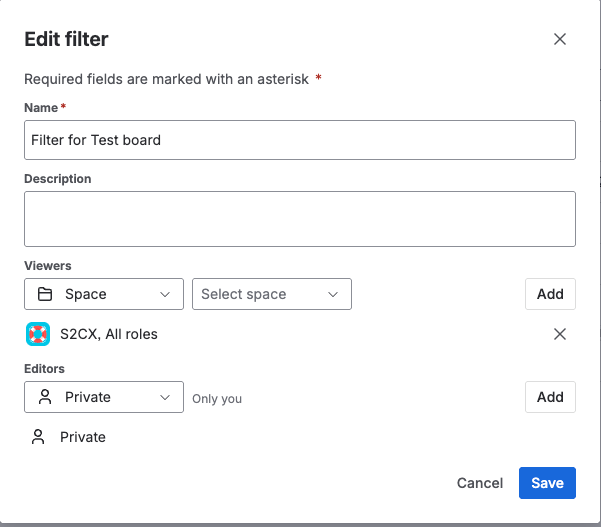The image size is (601, 527).
Task: Save the filter changes
Action: pyautogui.click(x=547, y=483)
